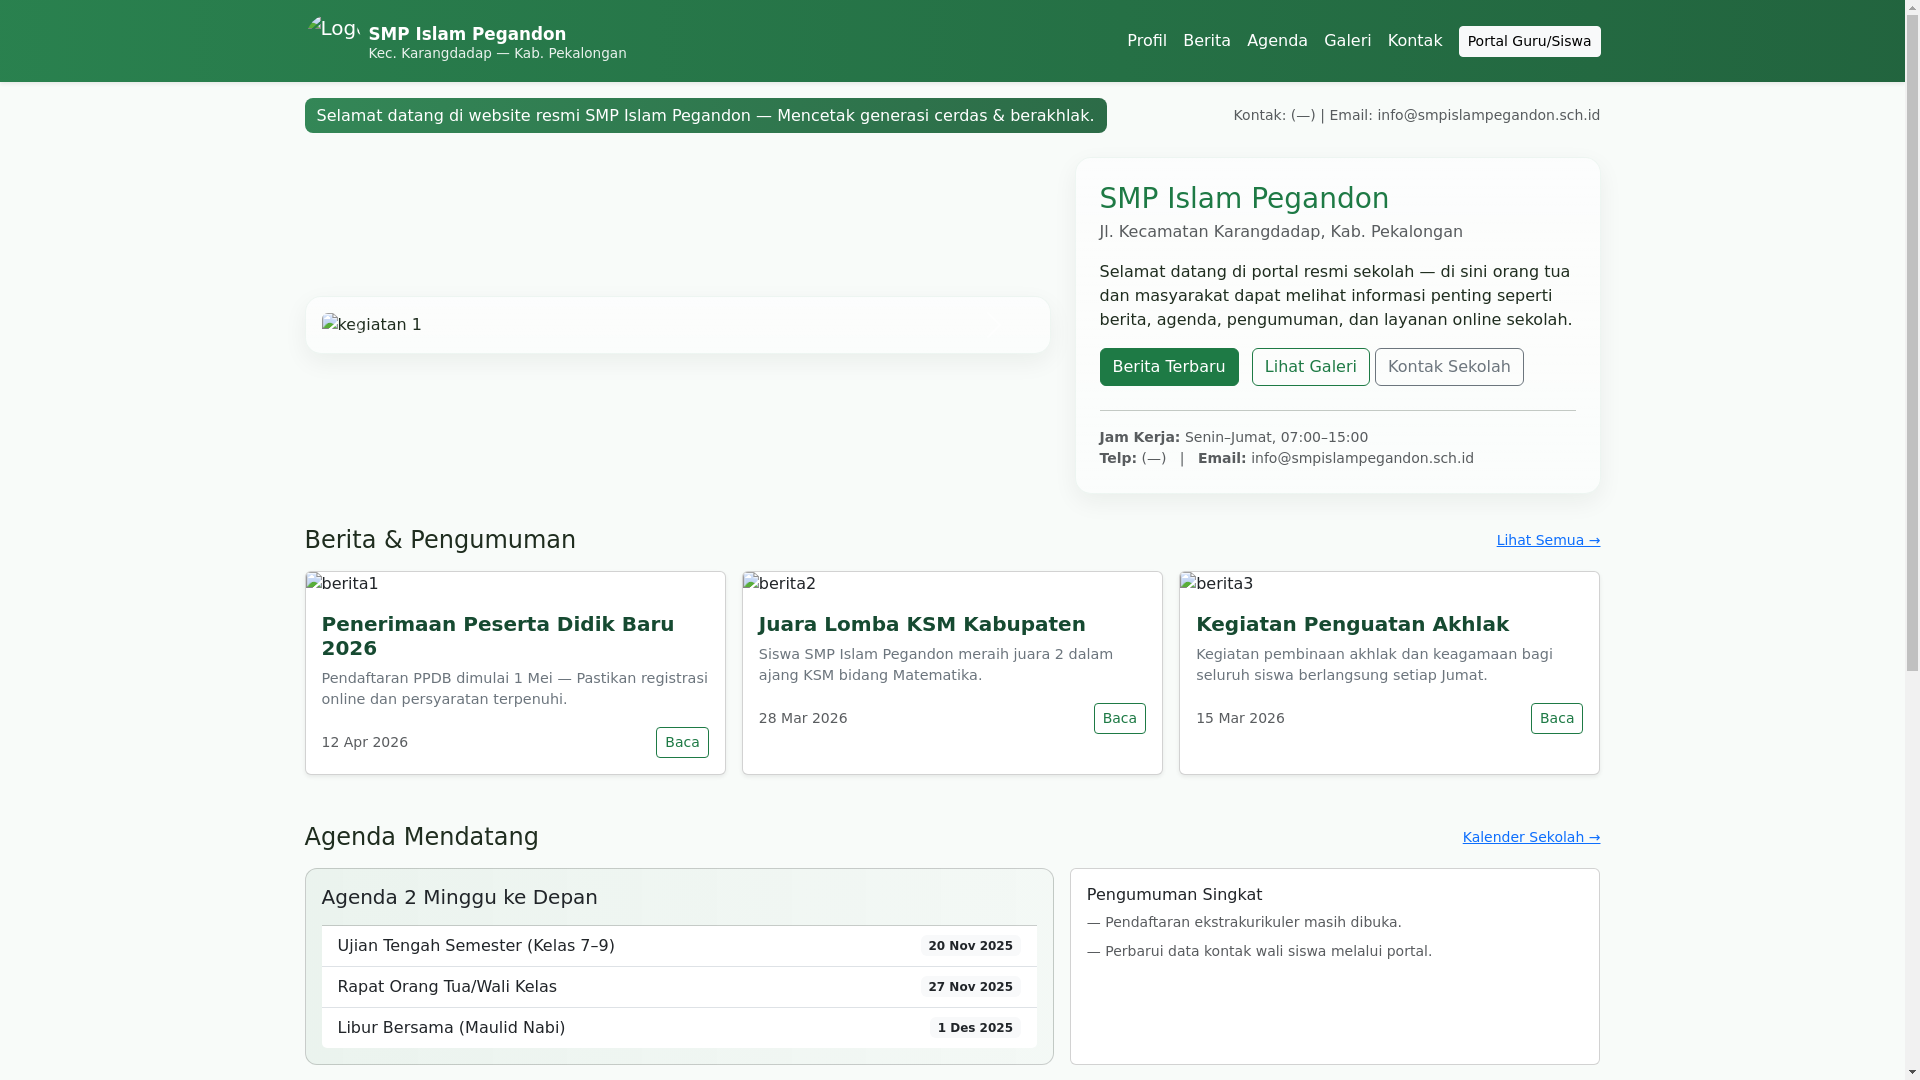Click the Berita Terbaru button
Viewport: 1920px width, 1080px height.
point(1169,367)
